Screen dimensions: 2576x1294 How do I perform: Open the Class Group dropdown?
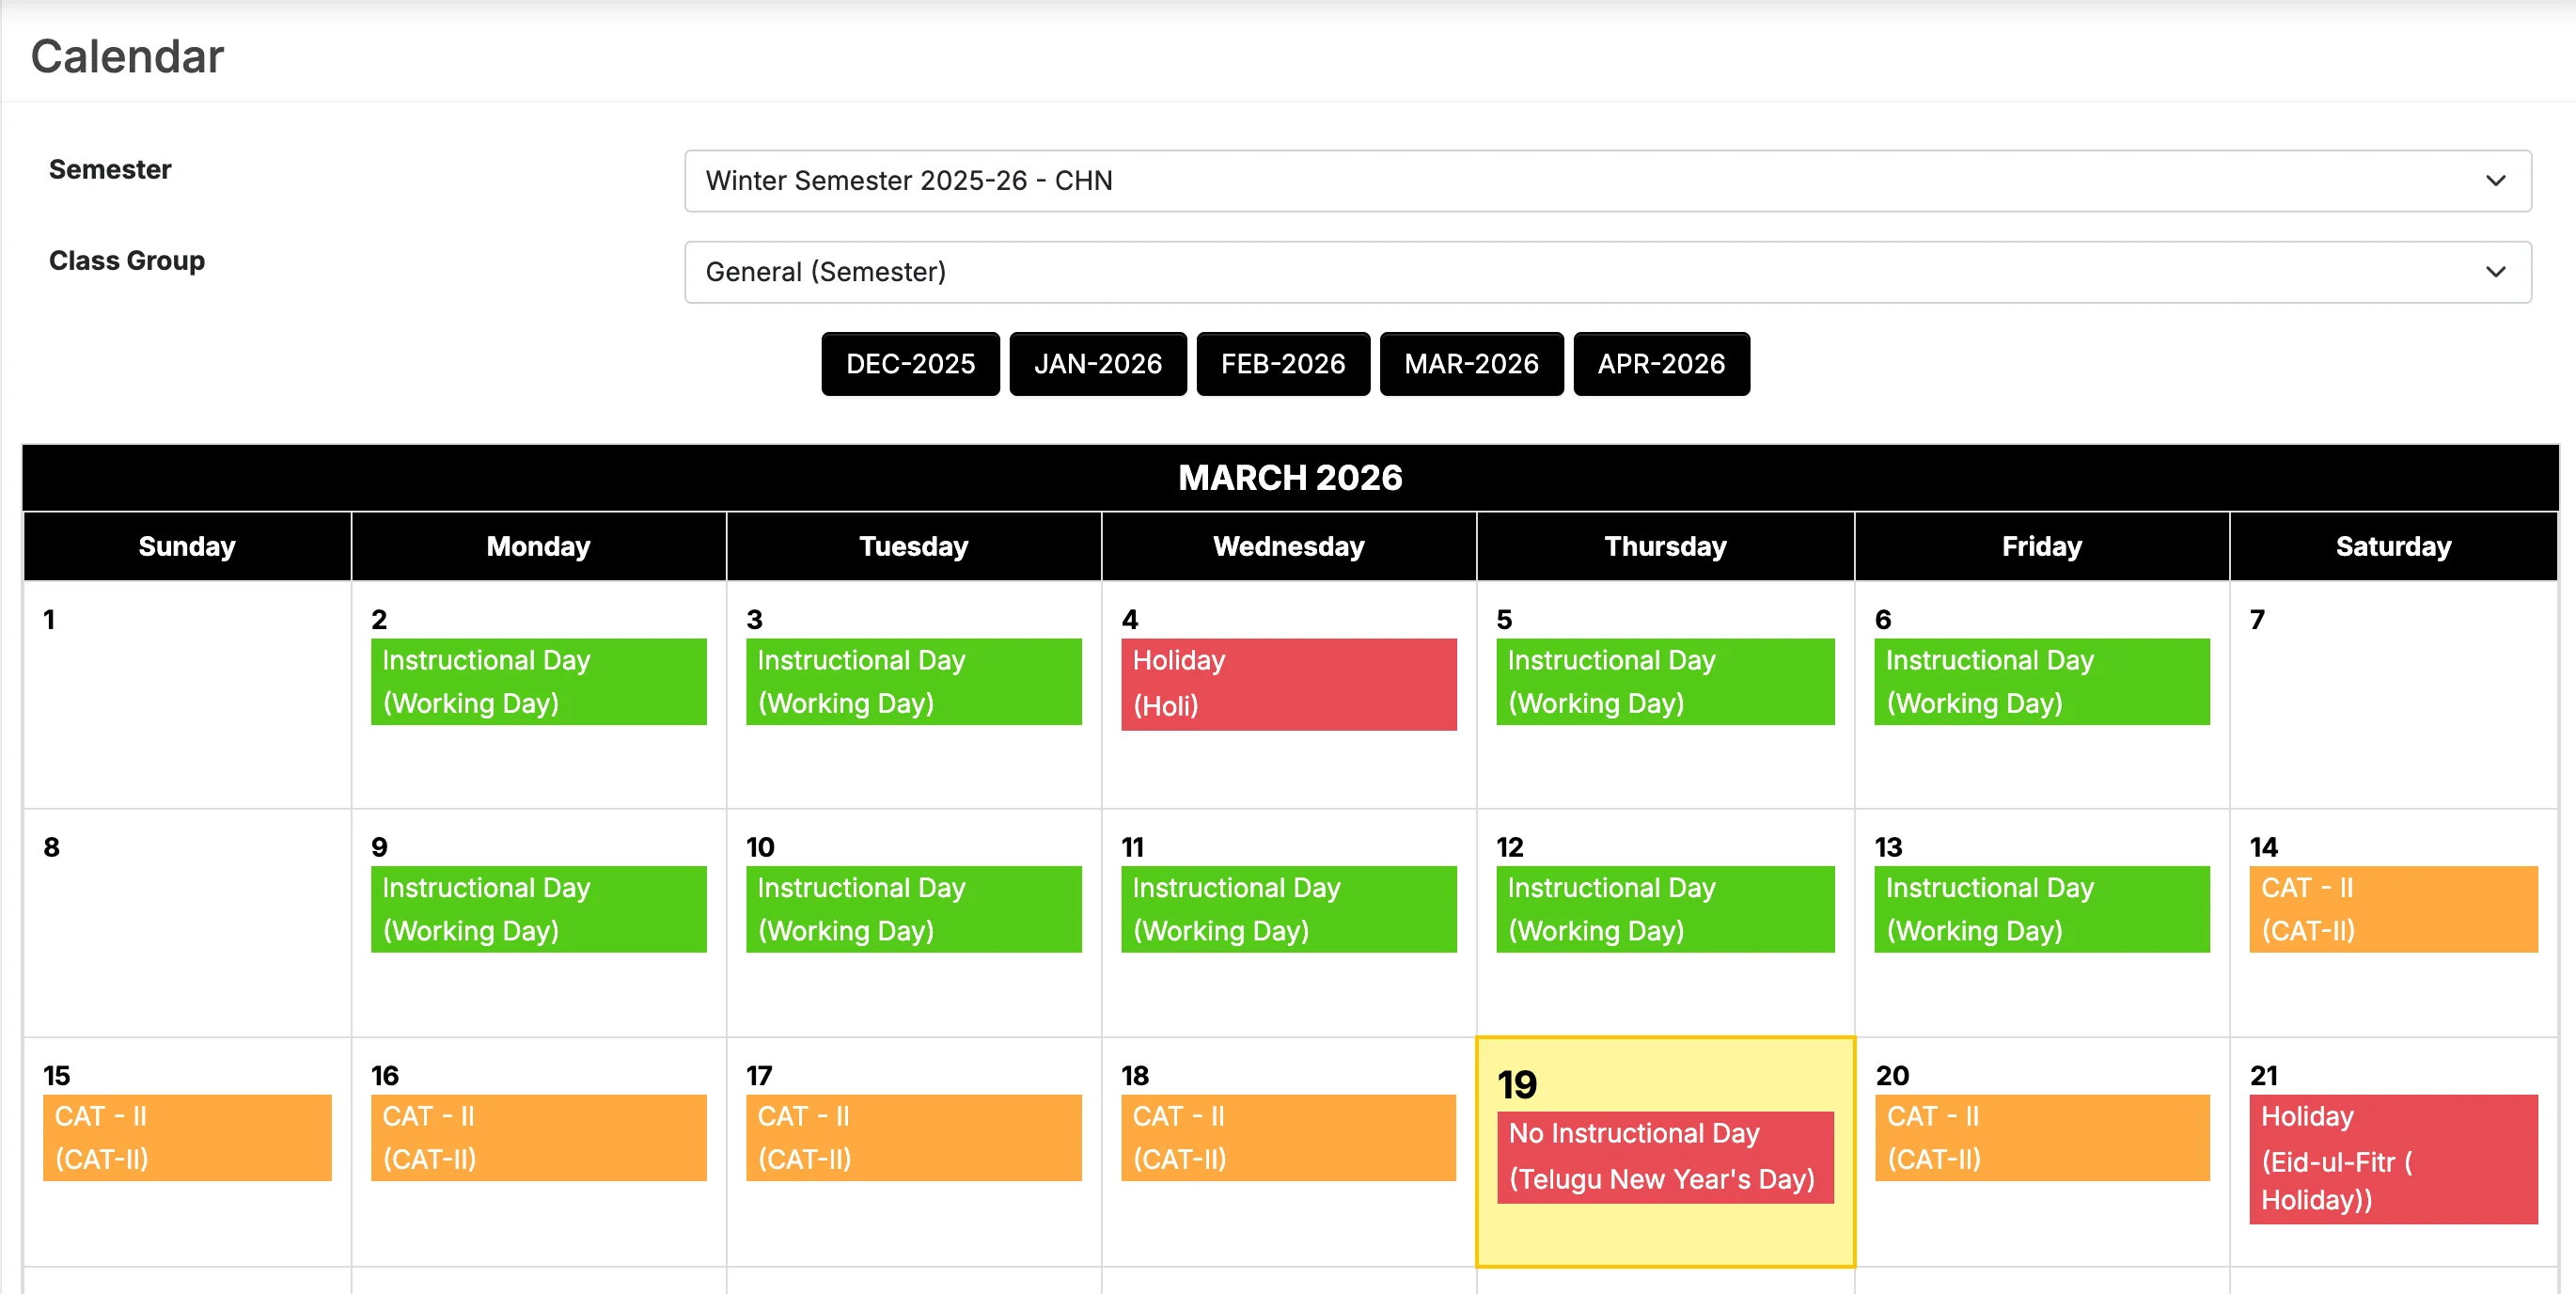click(1604, 272)
